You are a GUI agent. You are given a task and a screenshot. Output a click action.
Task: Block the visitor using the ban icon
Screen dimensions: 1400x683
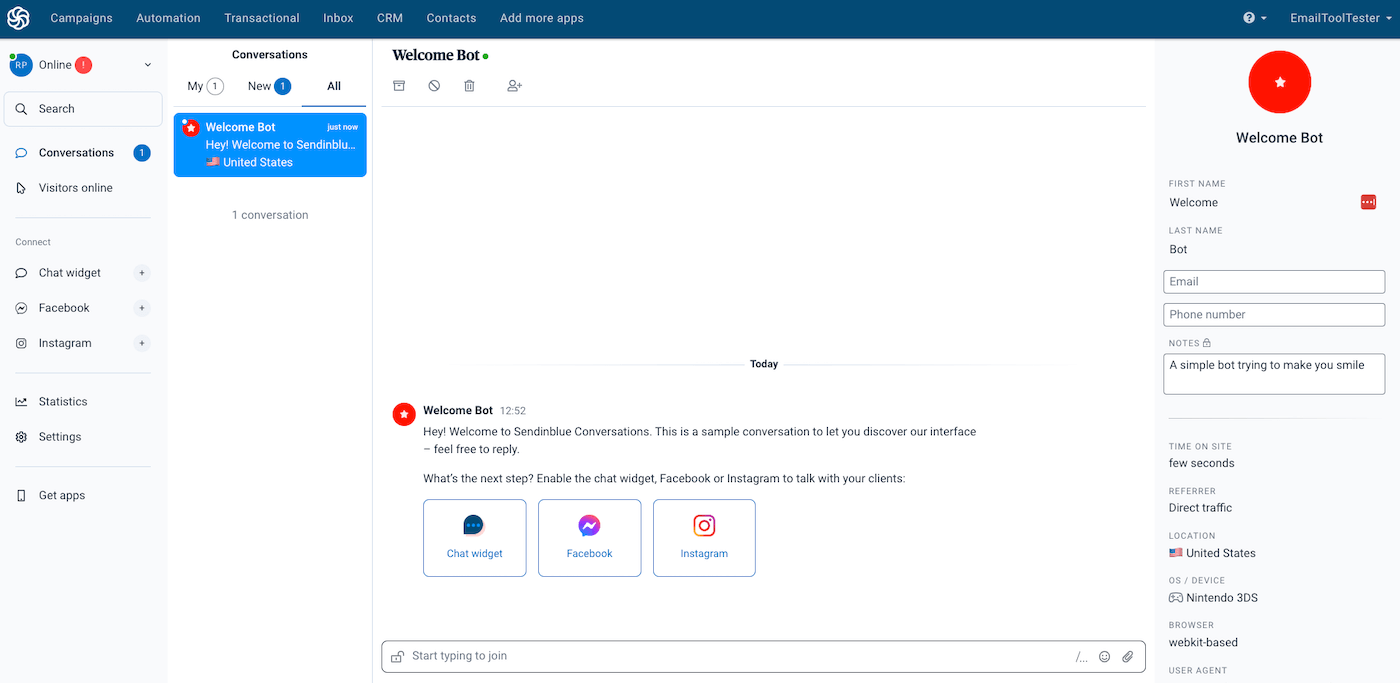tap(434, 86)
